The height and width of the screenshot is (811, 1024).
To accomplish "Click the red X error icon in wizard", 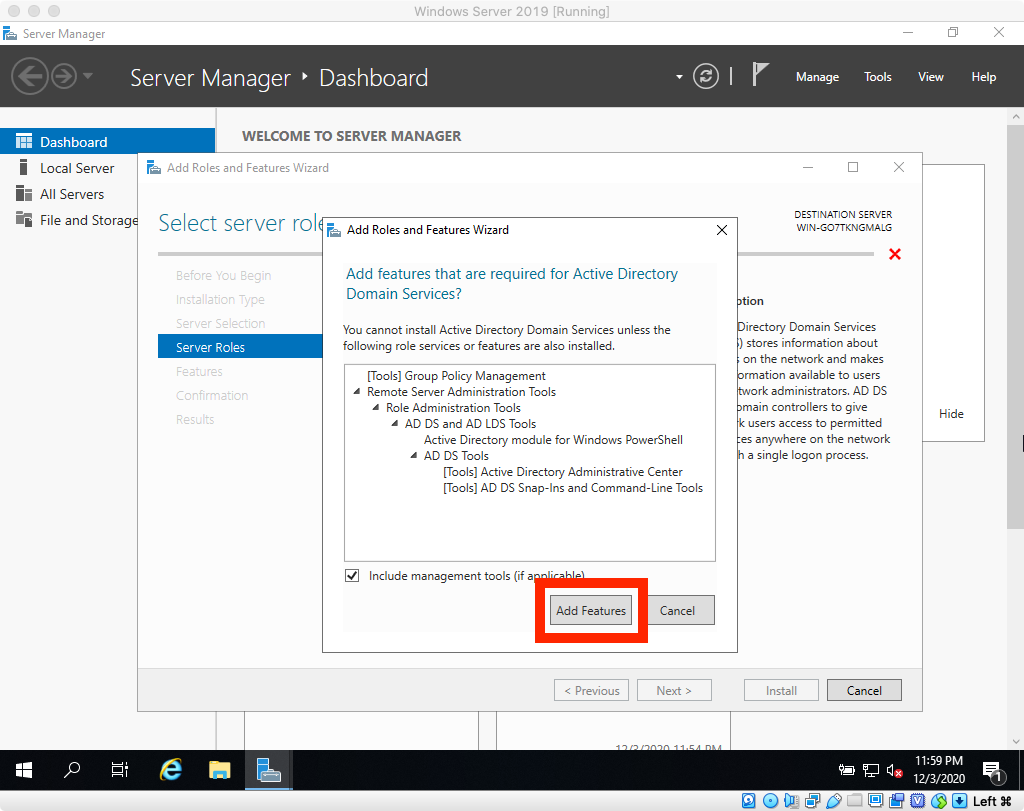I will 895,254.
